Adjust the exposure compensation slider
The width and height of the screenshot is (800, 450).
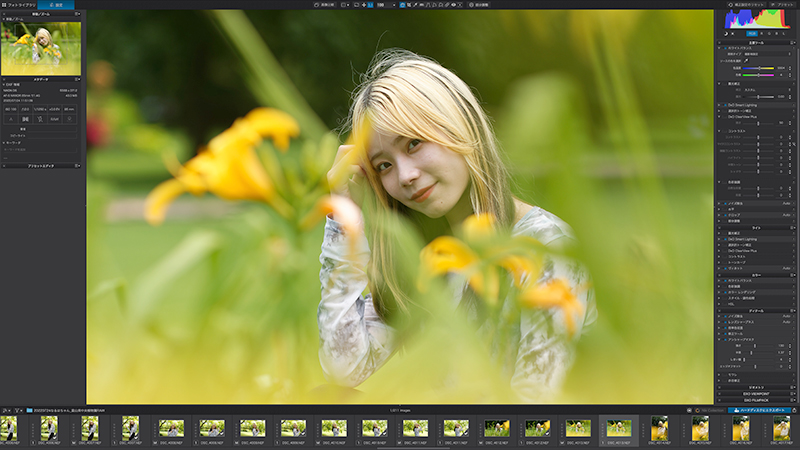[758, 96]
